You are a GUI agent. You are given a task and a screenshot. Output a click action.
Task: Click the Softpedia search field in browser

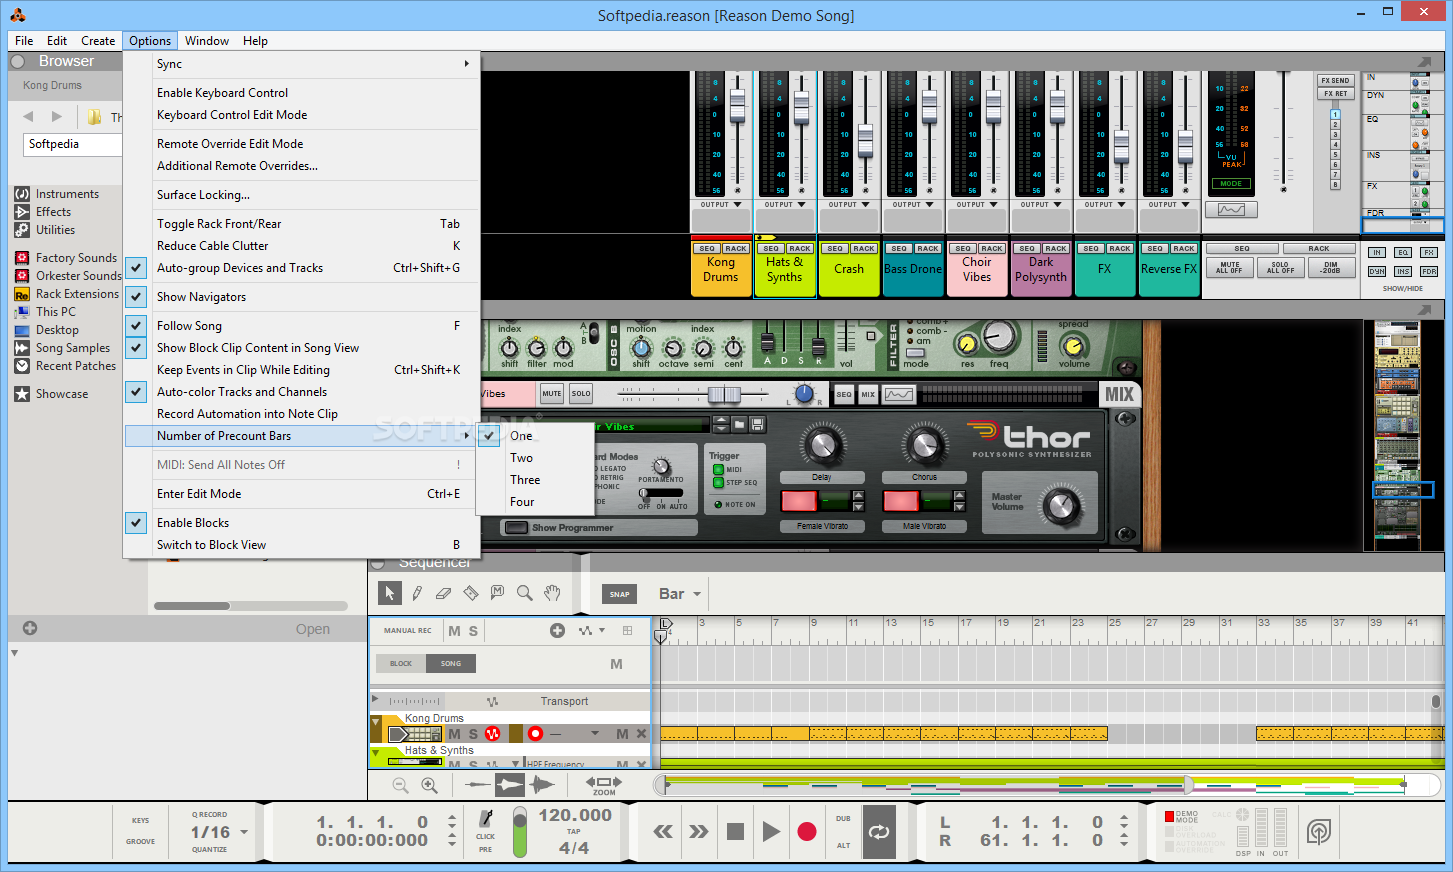72,144
